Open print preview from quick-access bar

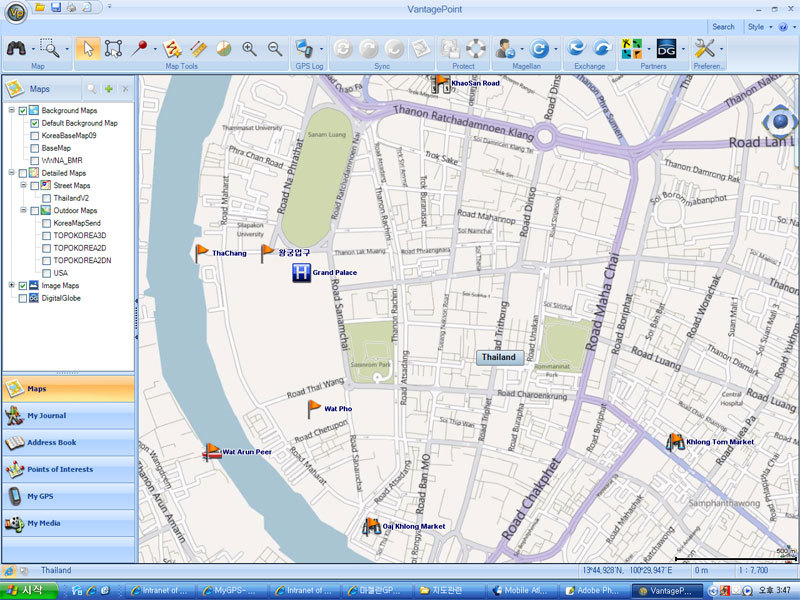click(x=87, y=7)
